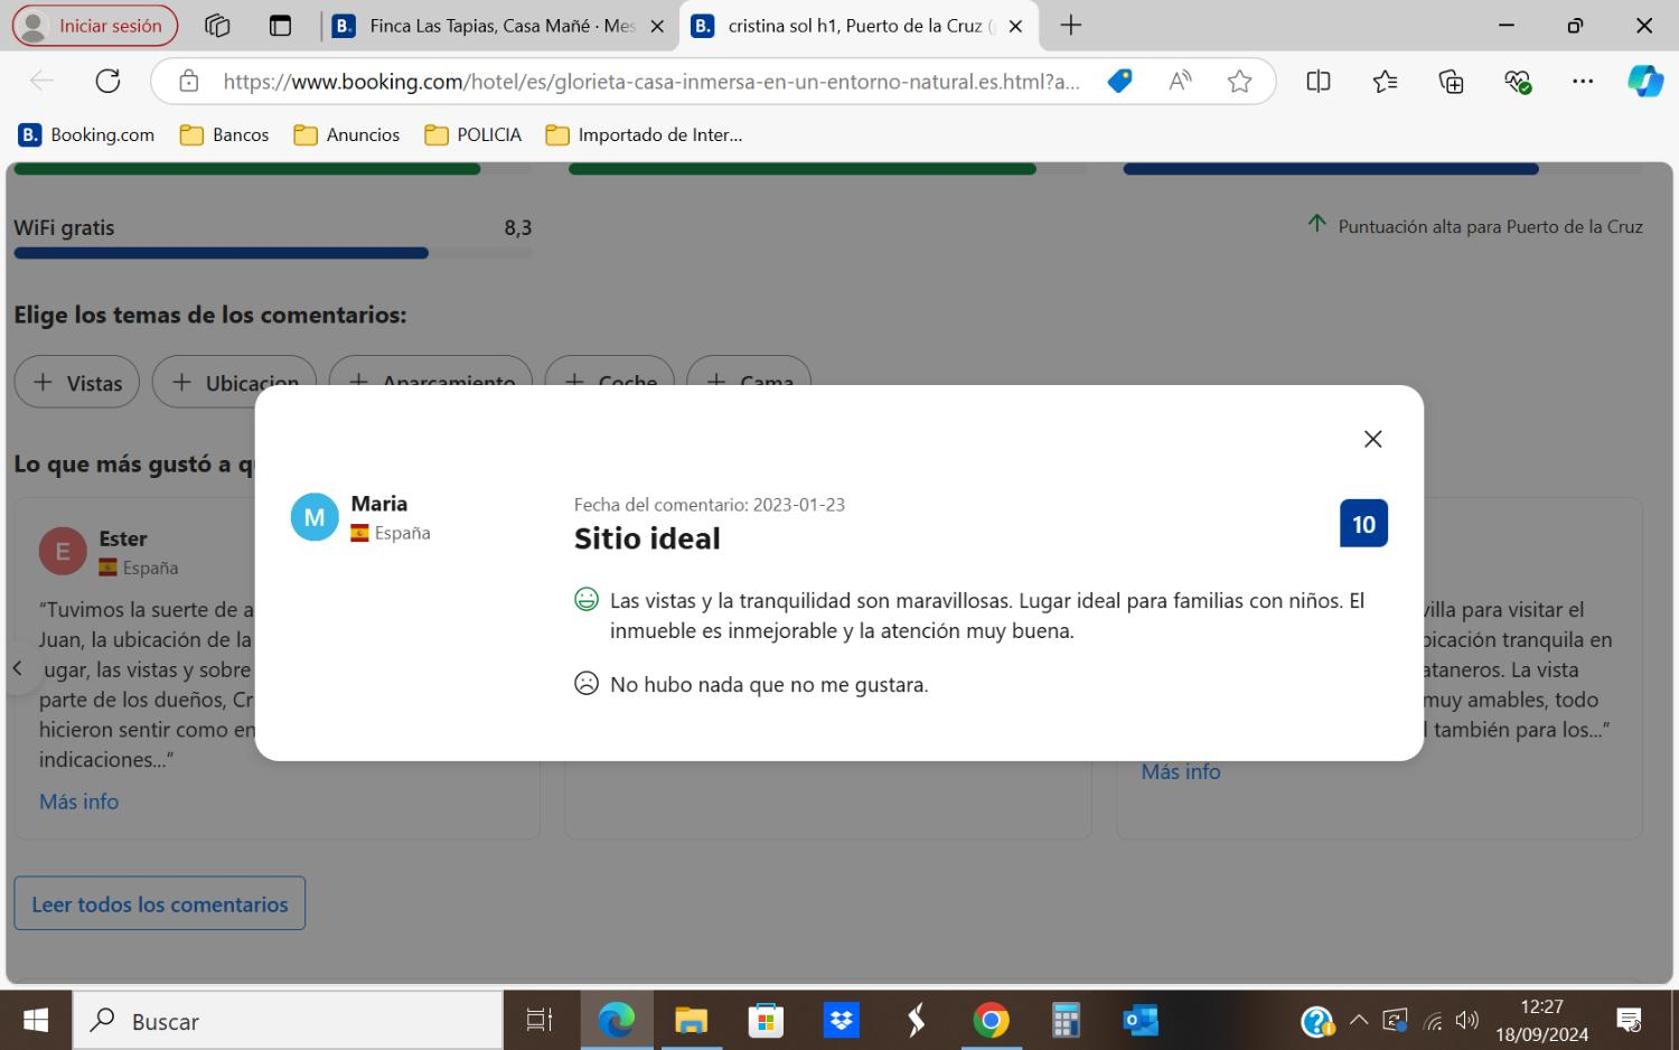Open a new browser tab
The height and width of the screenshot is (1050, 1679).
[x=1071, y=25]
